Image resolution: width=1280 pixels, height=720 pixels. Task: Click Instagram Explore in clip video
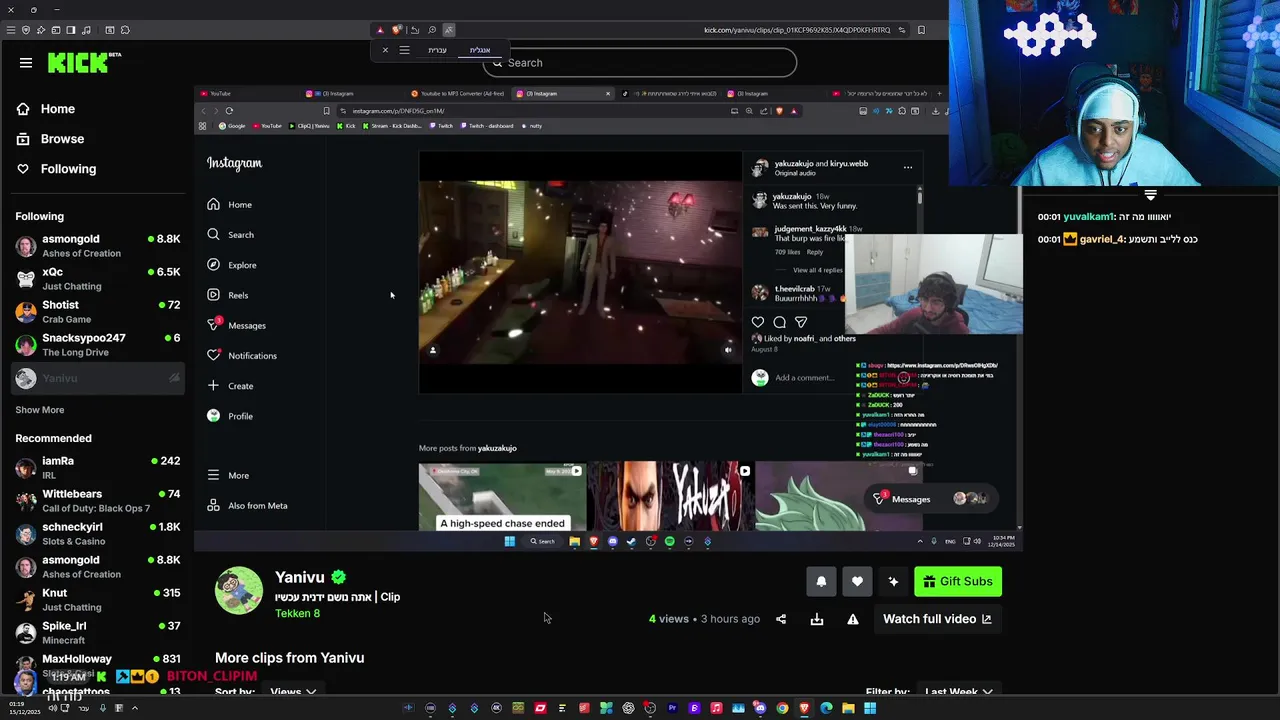tap(232, 265)
